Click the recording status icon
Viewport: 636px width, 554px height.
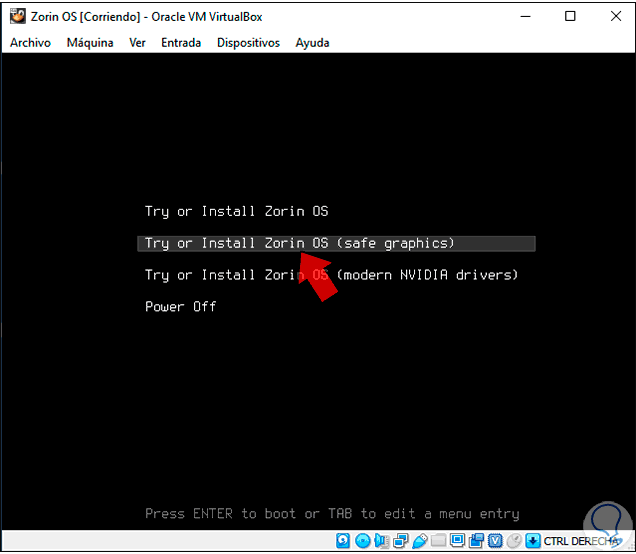coord(477,541)
